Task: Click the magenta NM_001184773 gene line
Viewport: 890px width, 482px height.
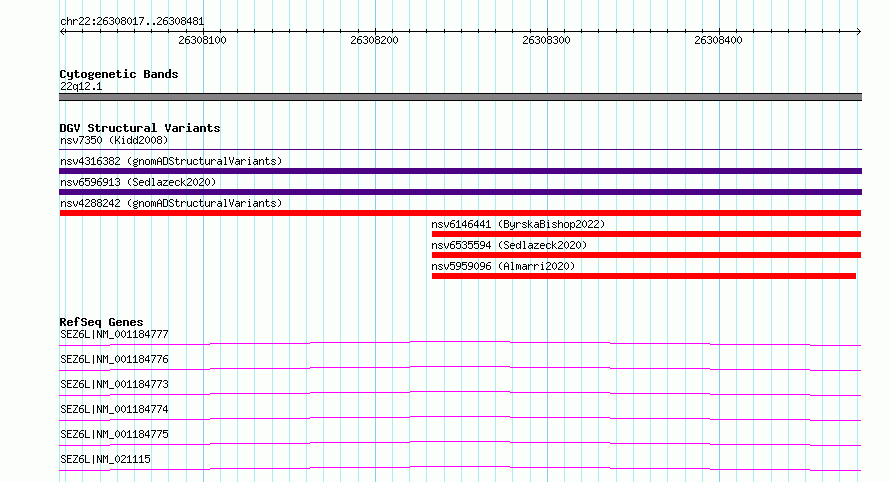Action: click(x=460, y=393)
